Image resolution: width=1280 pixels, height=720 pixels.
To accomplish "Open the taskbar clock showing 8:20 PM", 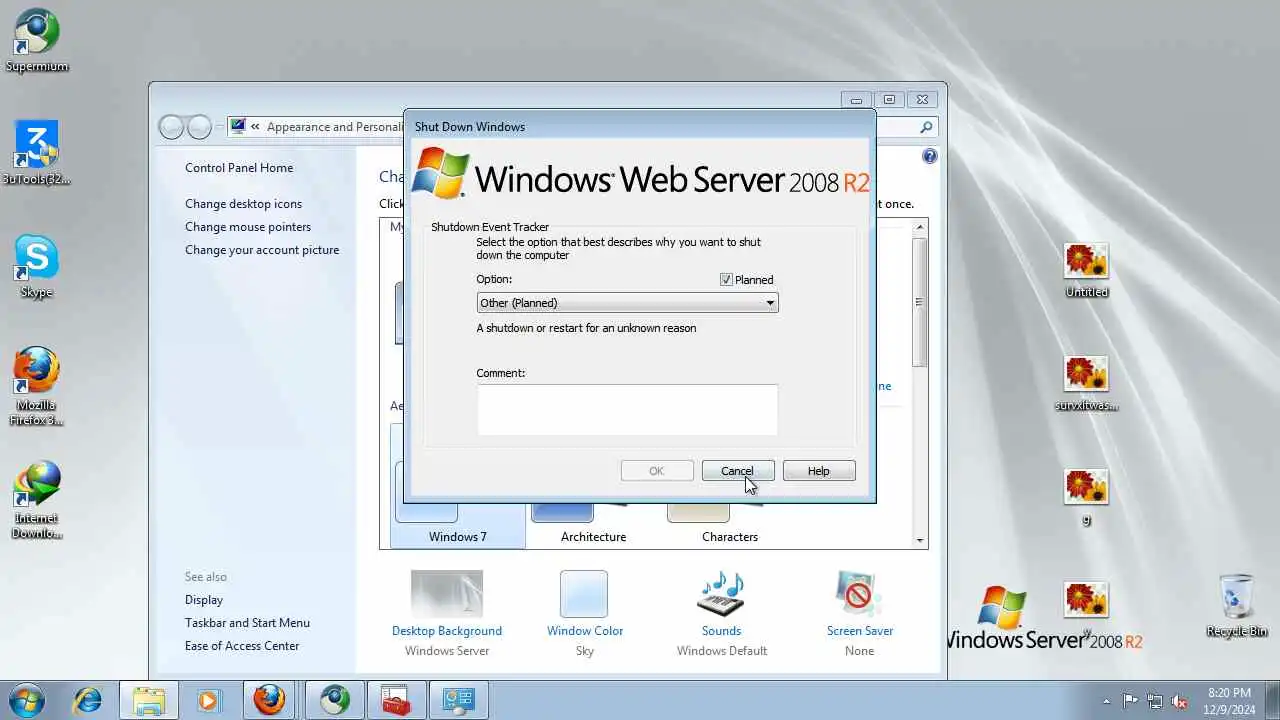I will click(x=1229, y=701).
